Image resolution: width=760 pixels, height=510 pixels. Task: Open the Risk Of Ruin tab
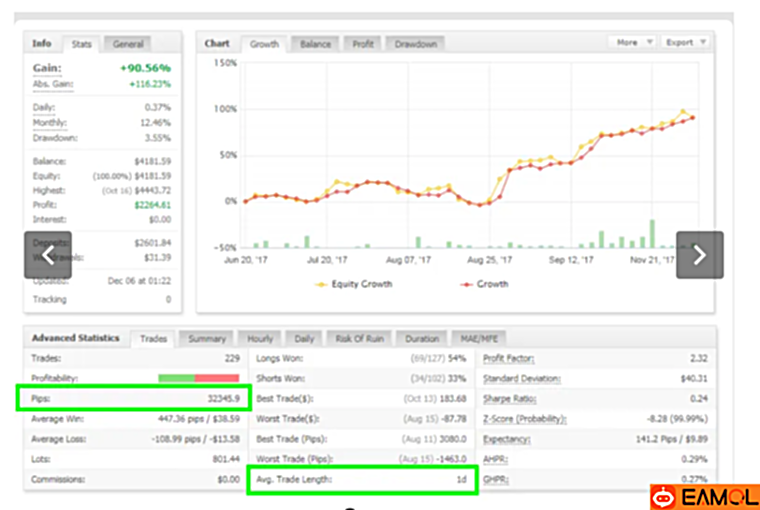357,339
